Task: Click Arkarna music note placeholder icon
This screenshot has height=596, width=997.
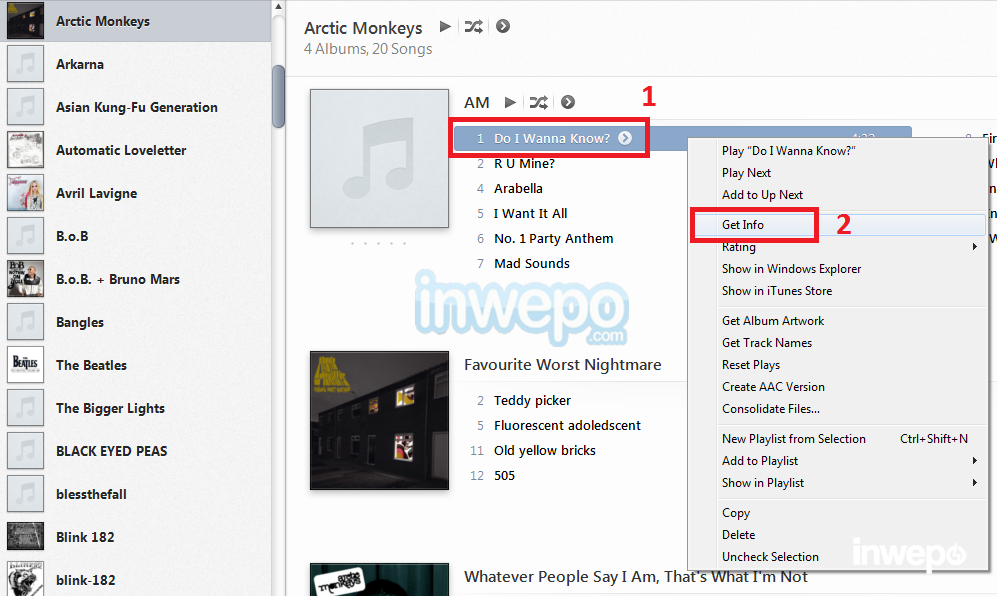Action: (25, 64)
